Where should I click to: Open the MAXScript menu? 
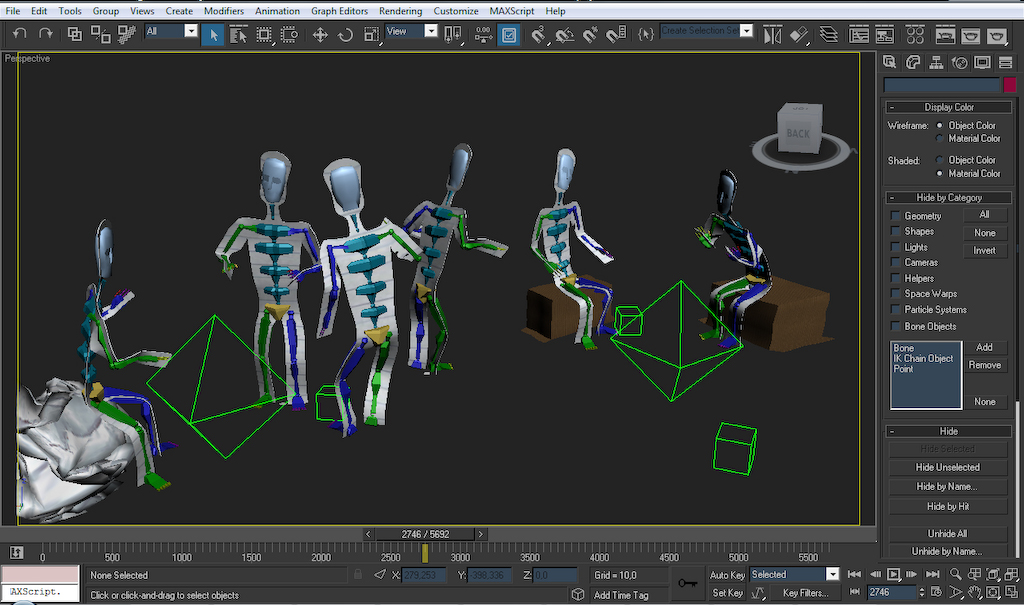[511, 11]
